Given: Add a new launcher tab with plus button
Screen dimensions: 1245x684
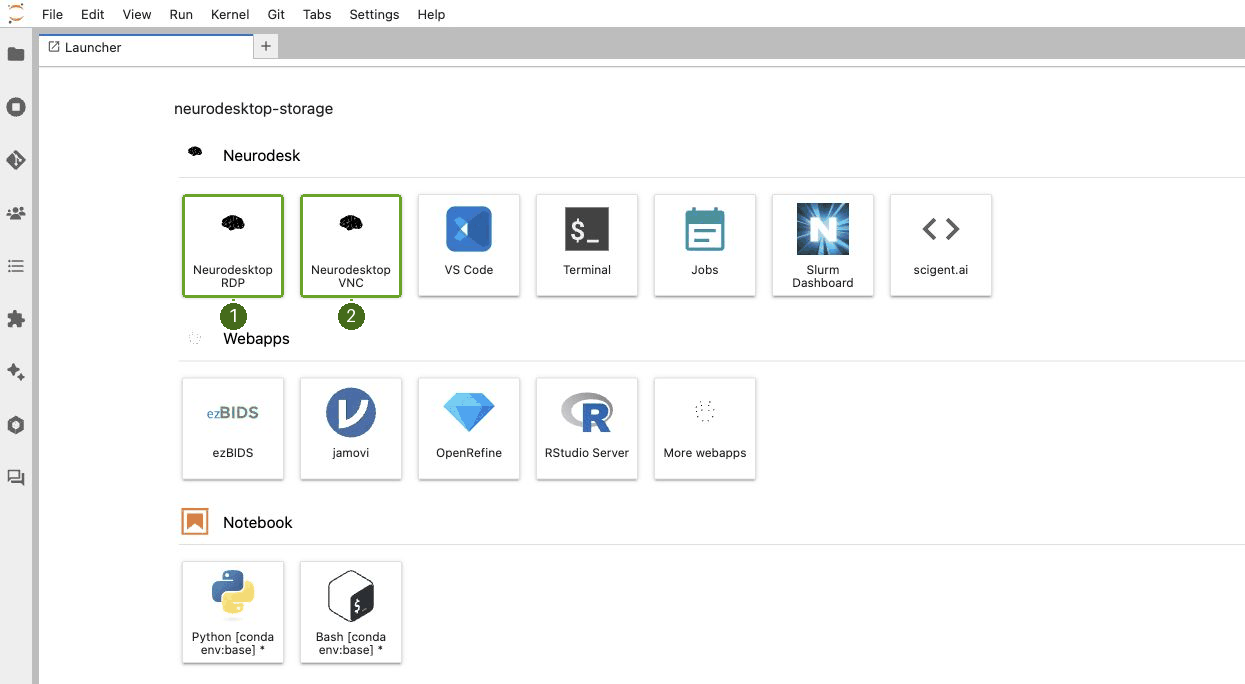Looking at the screenshot, I should click(x=266, y=46).
